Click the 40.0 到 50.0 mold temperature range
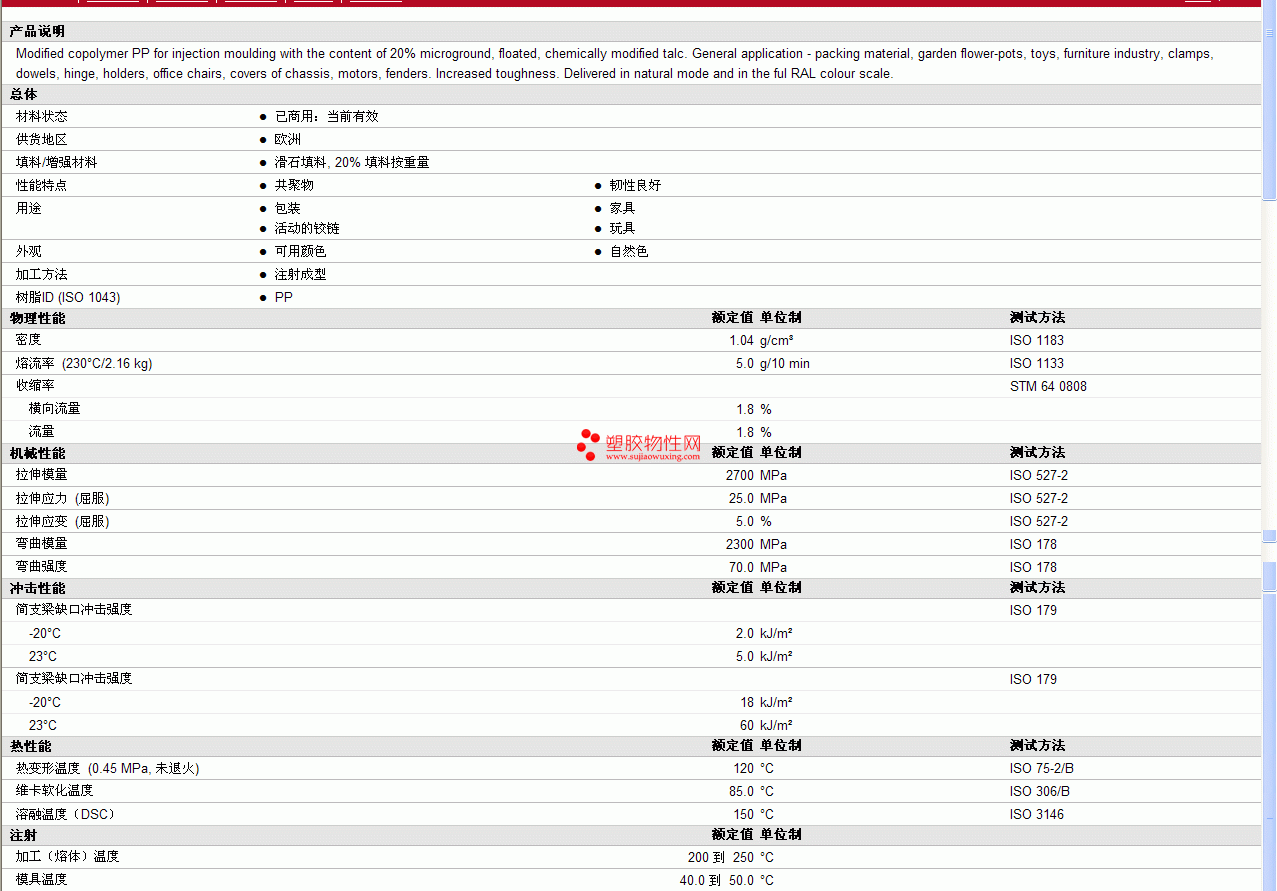Screen dimensions: 1277x891 tap(717, 880)
